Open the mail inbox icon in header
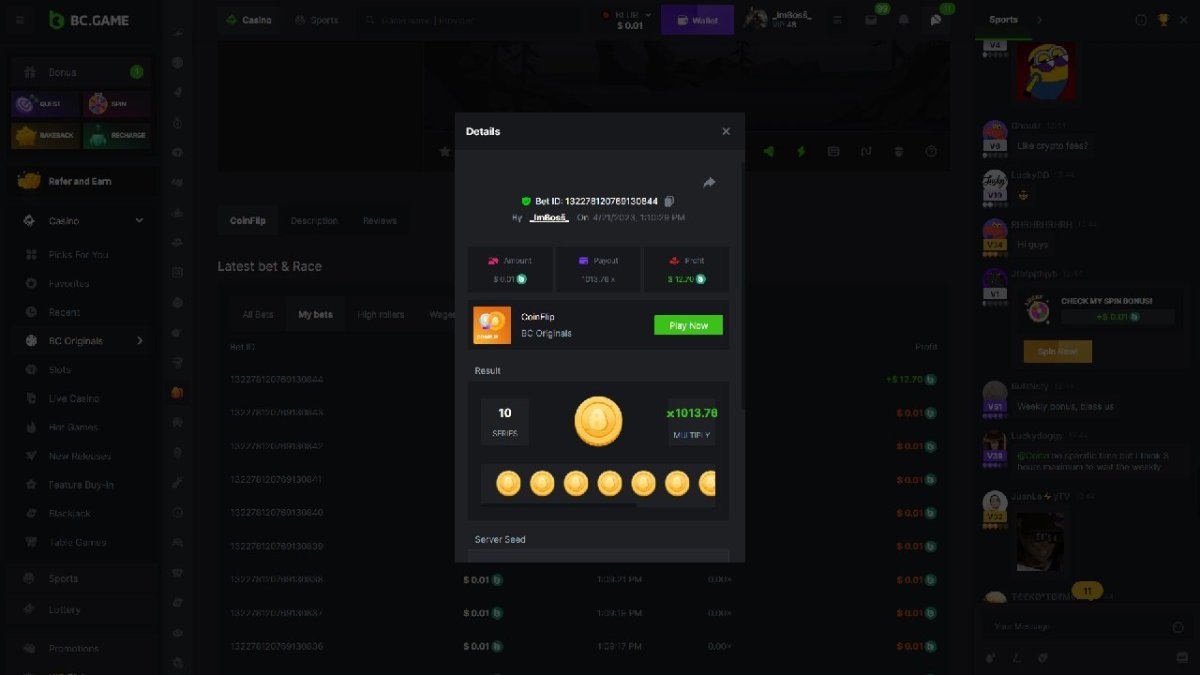The image size is (1200, 675). [871, 20]
